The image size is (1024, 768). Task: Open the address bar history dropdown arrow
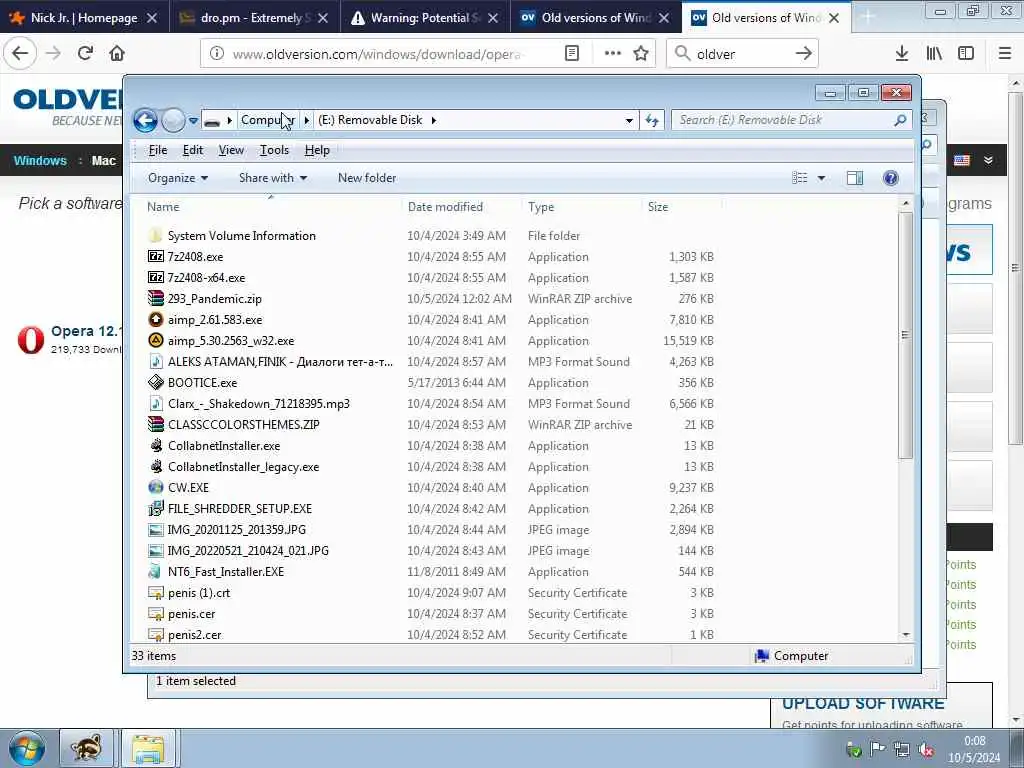pyautogui.click(x=629, y=120)
